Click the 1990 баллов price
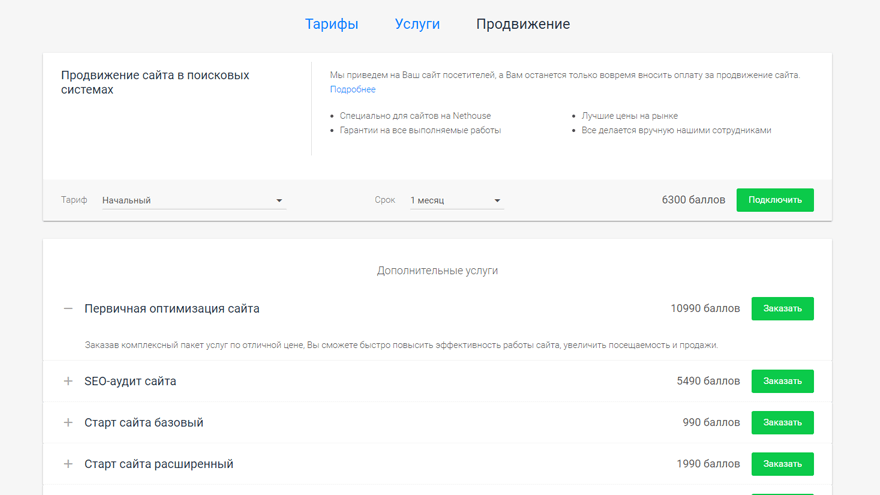The height and width of the screenshot is (495, 880). coord(708,464)
